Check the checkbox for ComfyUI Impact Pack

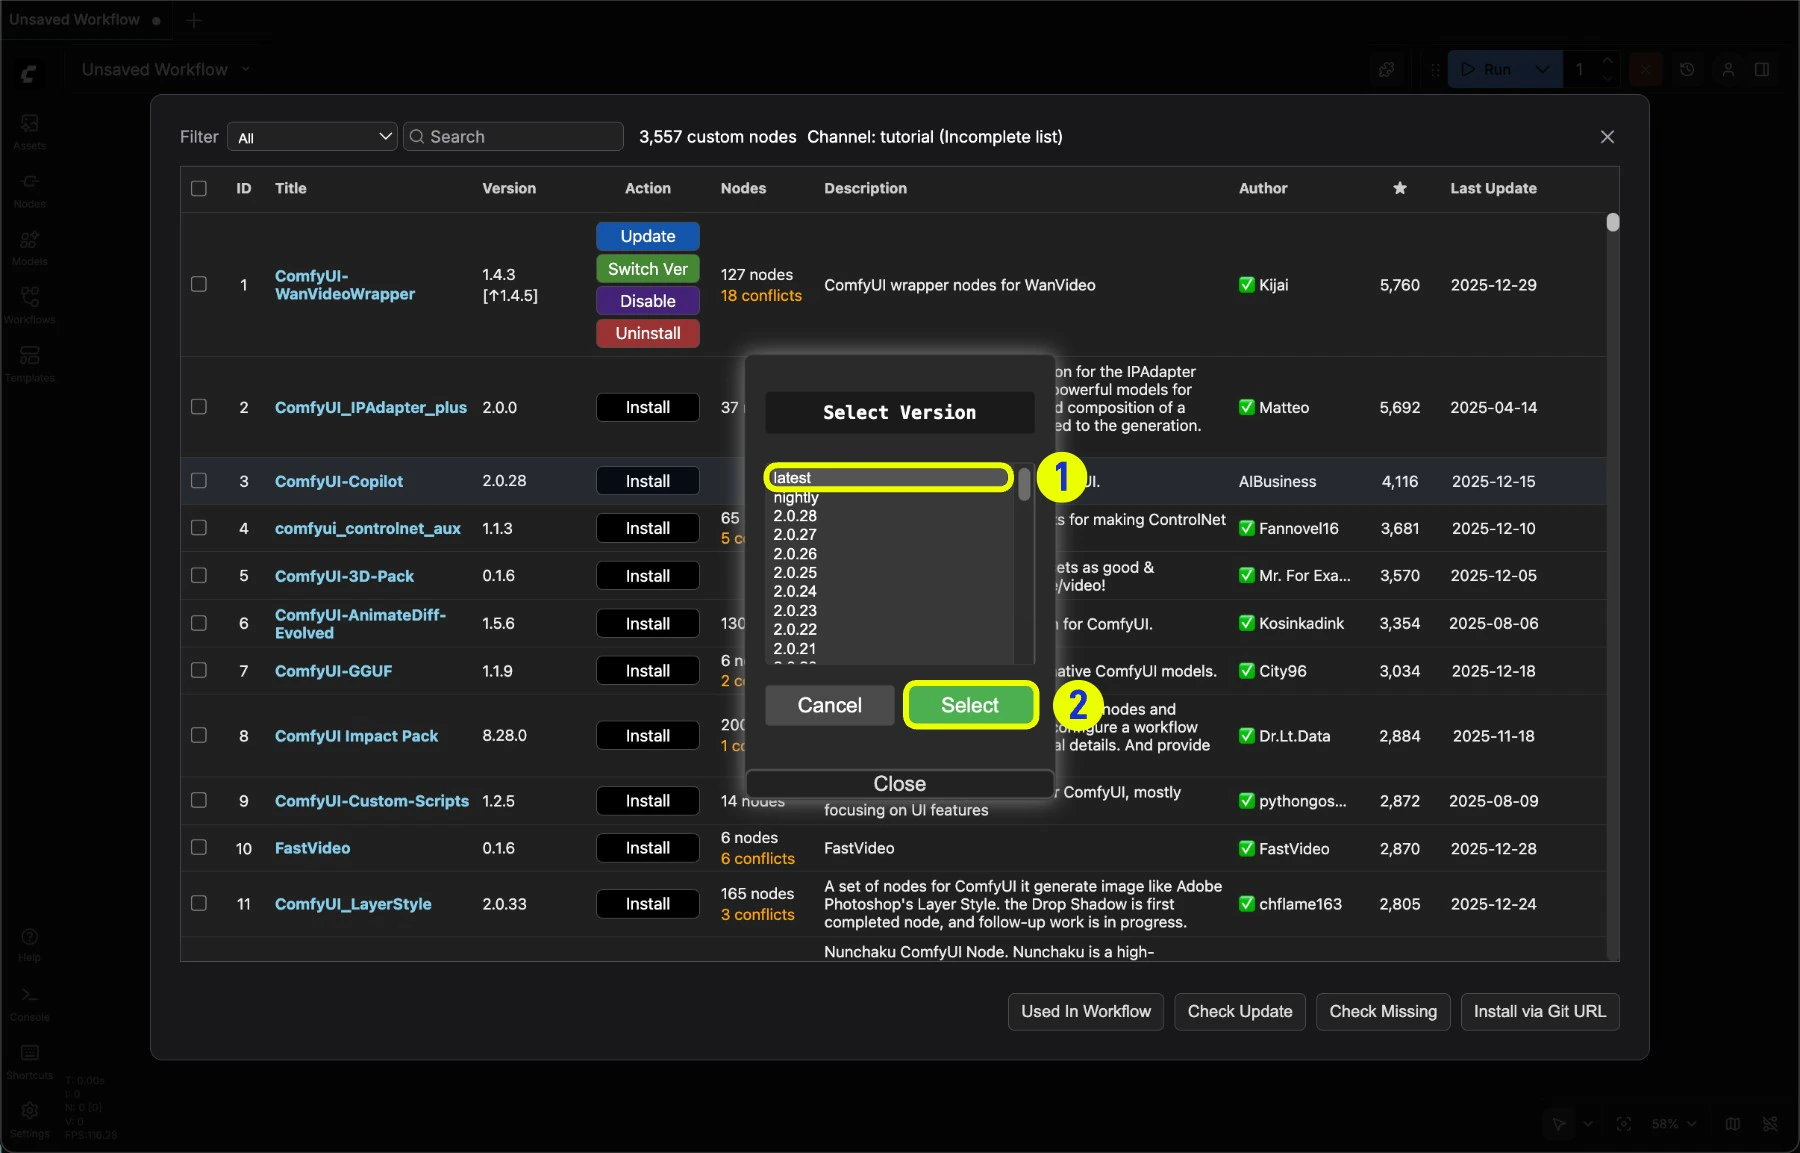199,735
